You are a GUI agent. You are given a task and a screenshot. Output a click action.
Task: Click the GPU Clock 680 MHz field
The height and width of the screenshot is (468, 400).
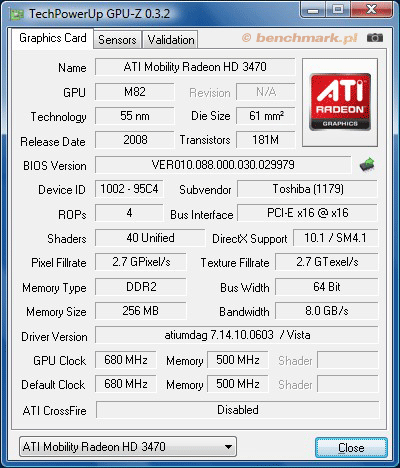tap(126, 360)
